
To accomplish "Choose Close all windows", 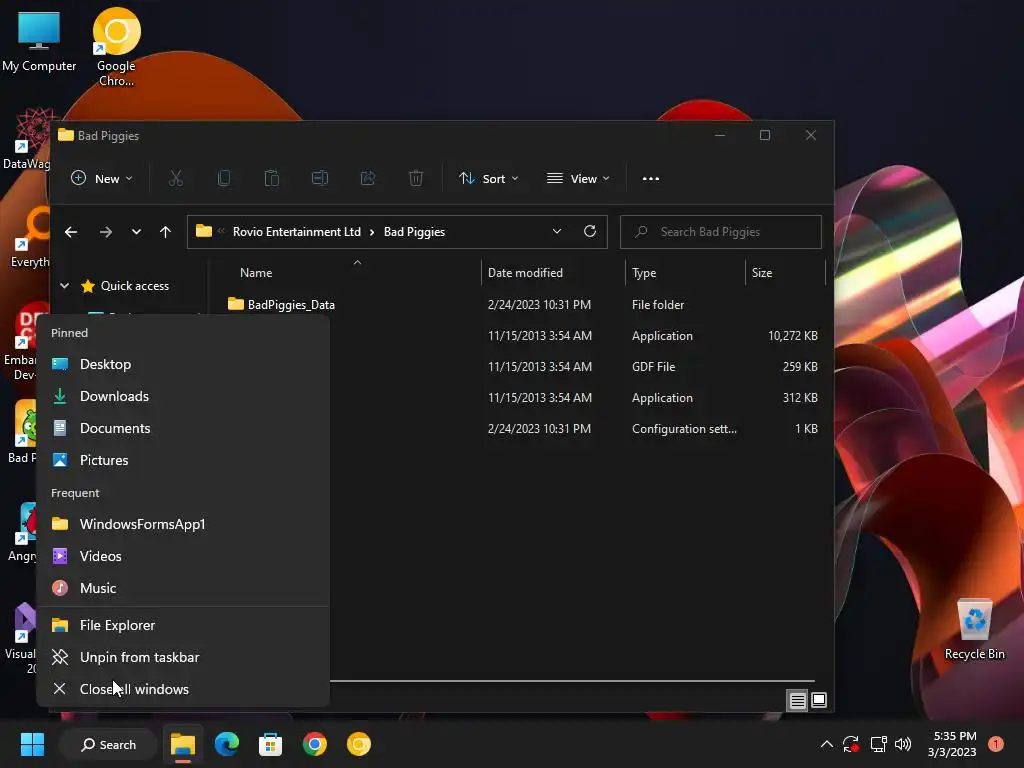I will pyautogui.click(x=183, y=690).
